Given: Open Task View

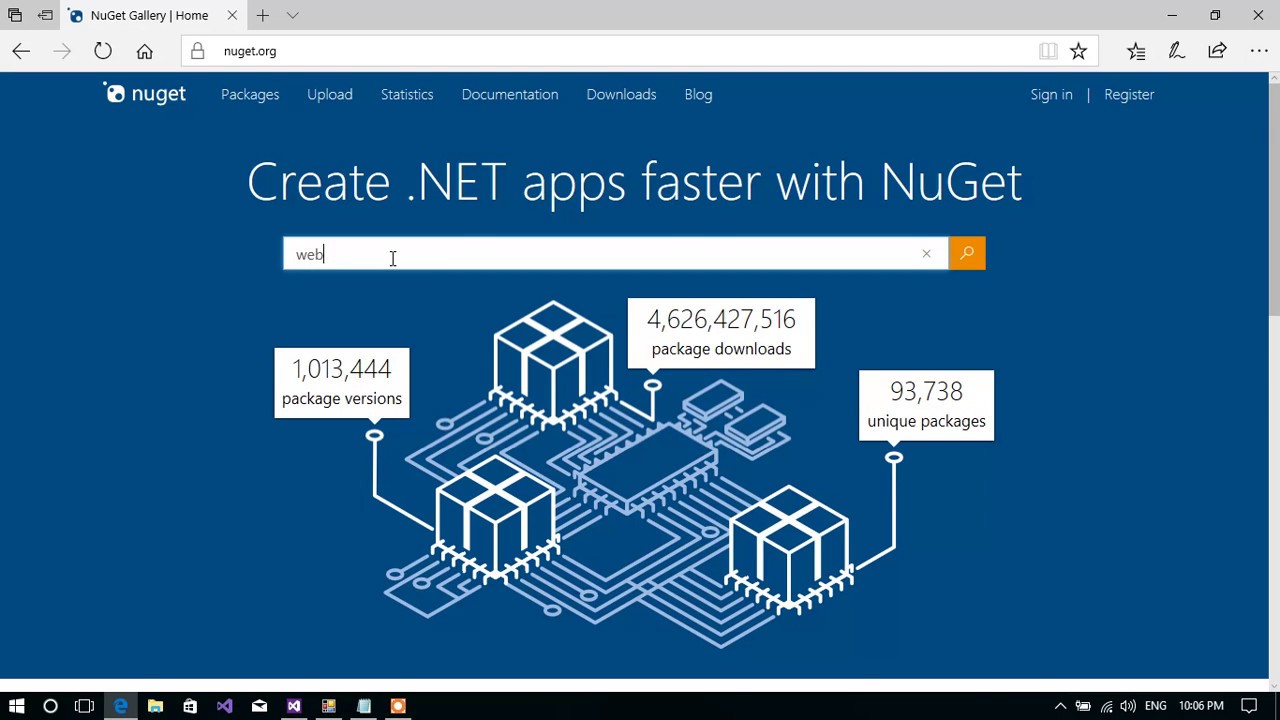Looking at the screenshot, I should click(x=84, y=706).
